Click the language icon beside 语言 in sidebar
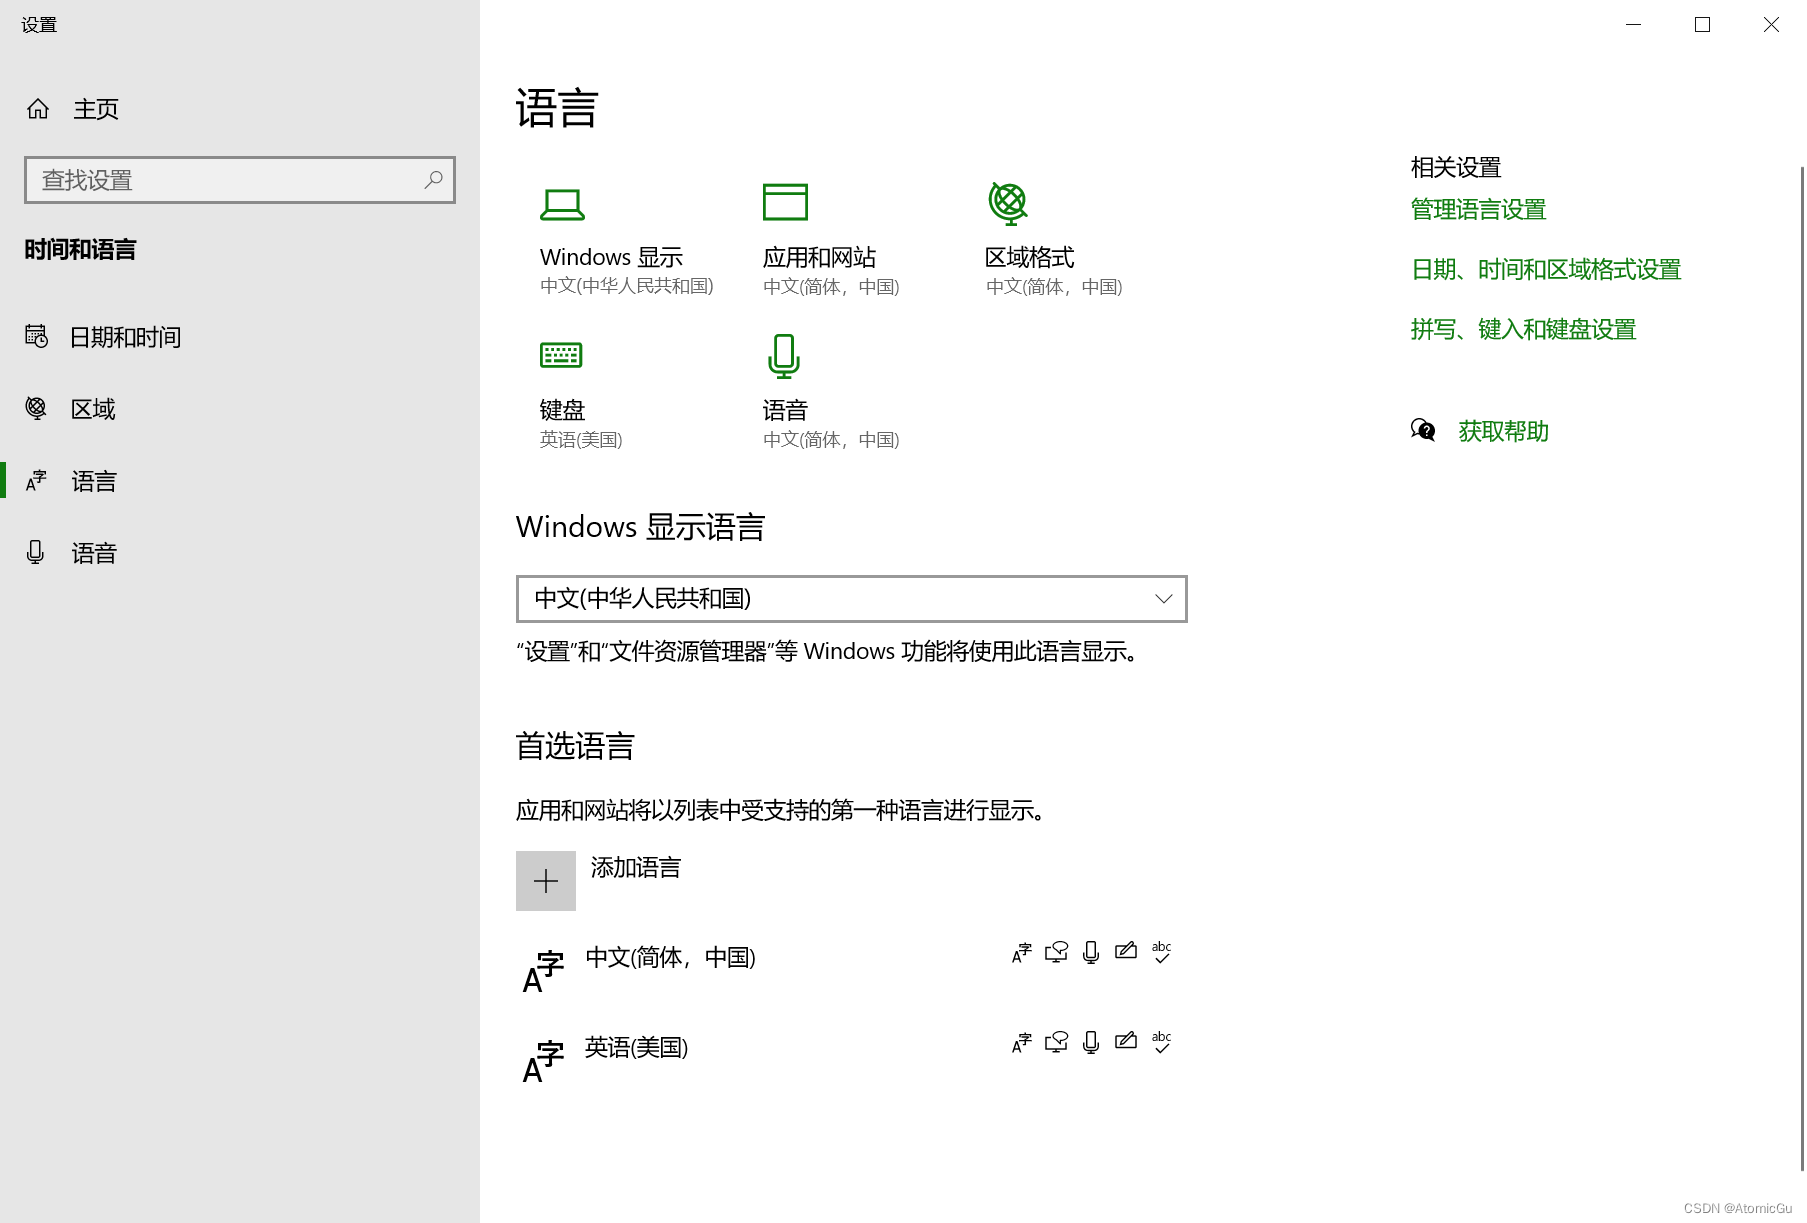Viewport: 1807px width, 1223px height. (x=36, y=481)
